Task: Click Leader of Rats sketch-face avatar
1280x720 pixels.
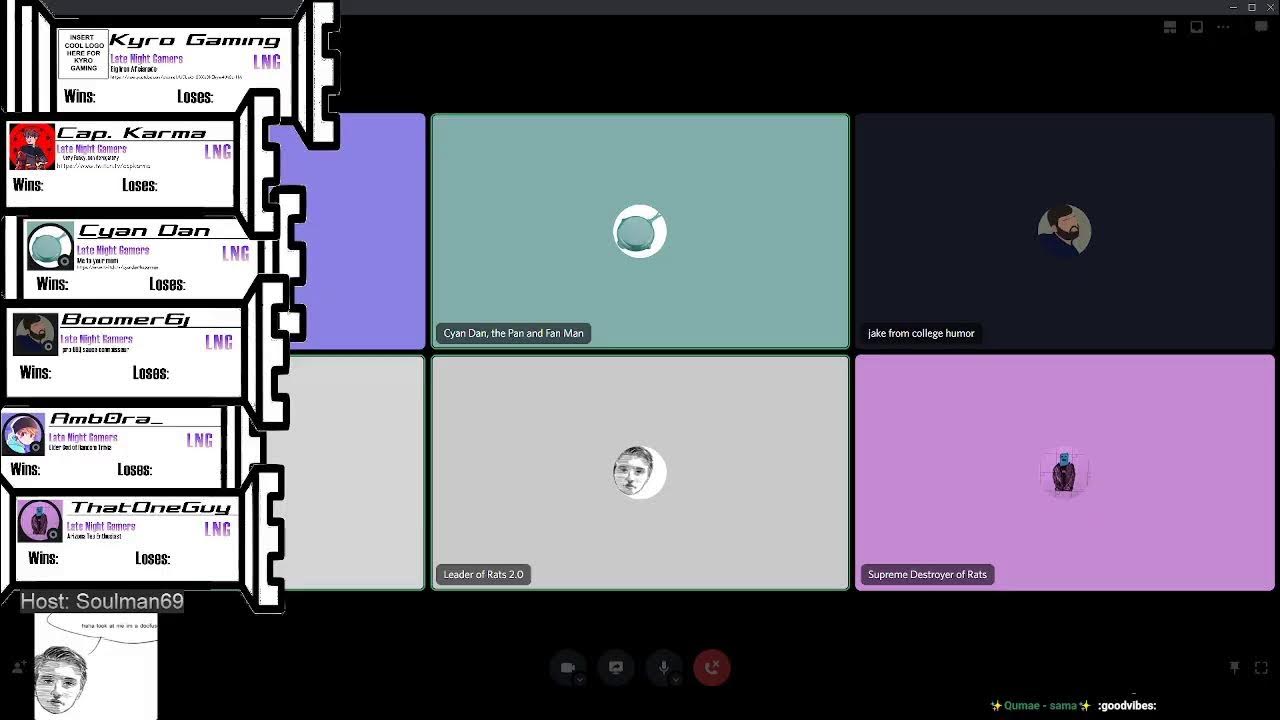Action: (x=640, y=472)
